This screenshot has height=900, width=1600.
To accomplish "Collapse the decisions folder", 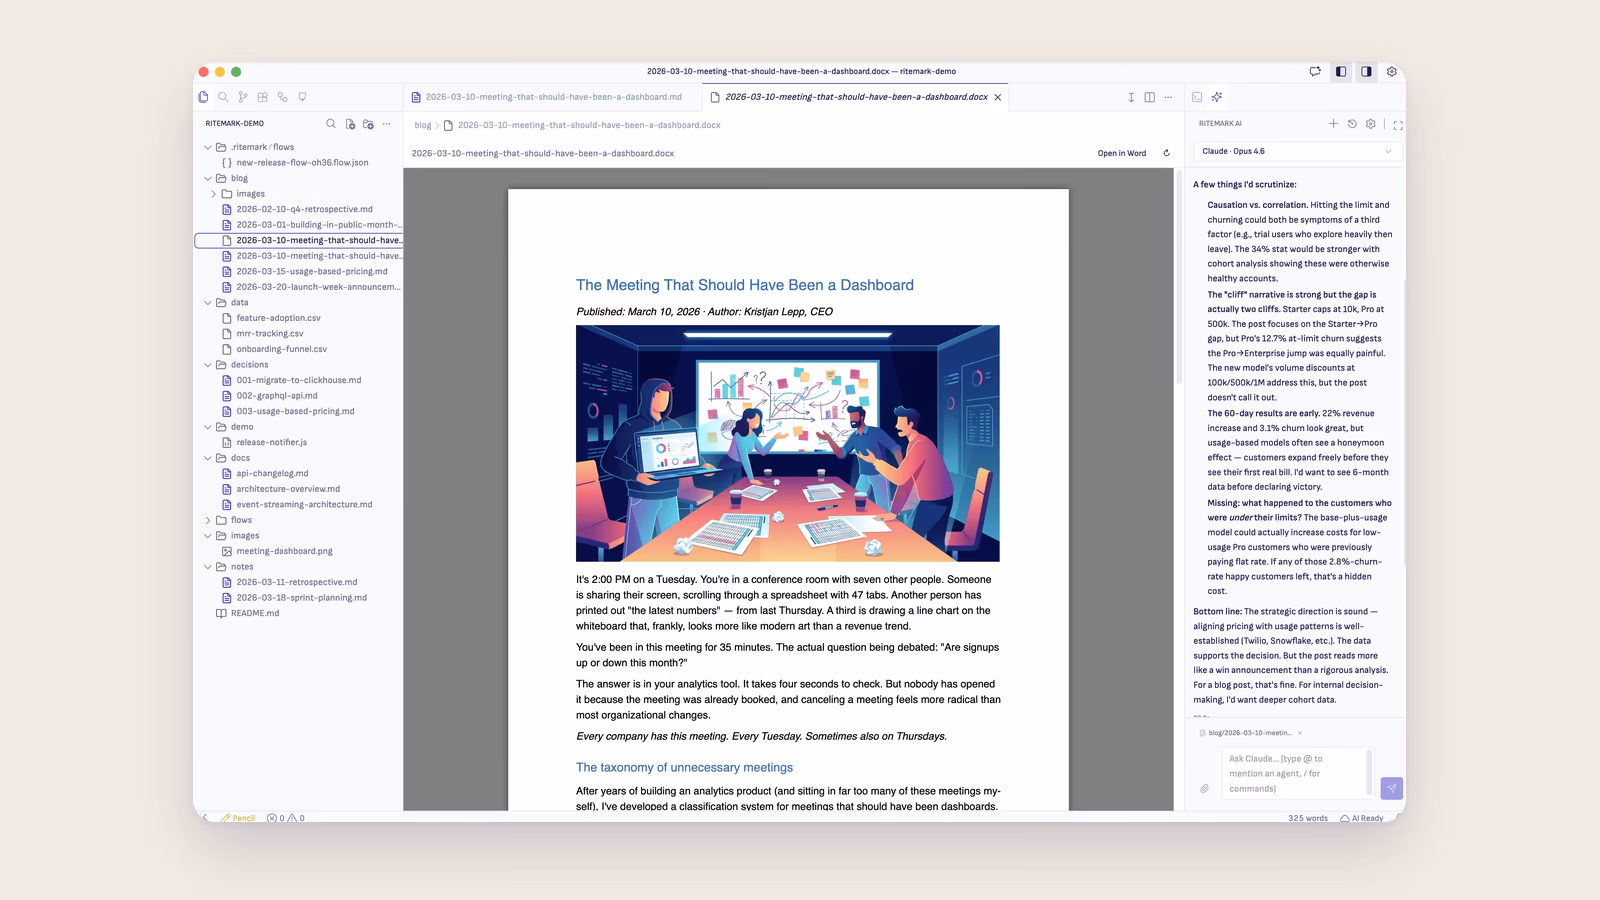I will point(208,365).
